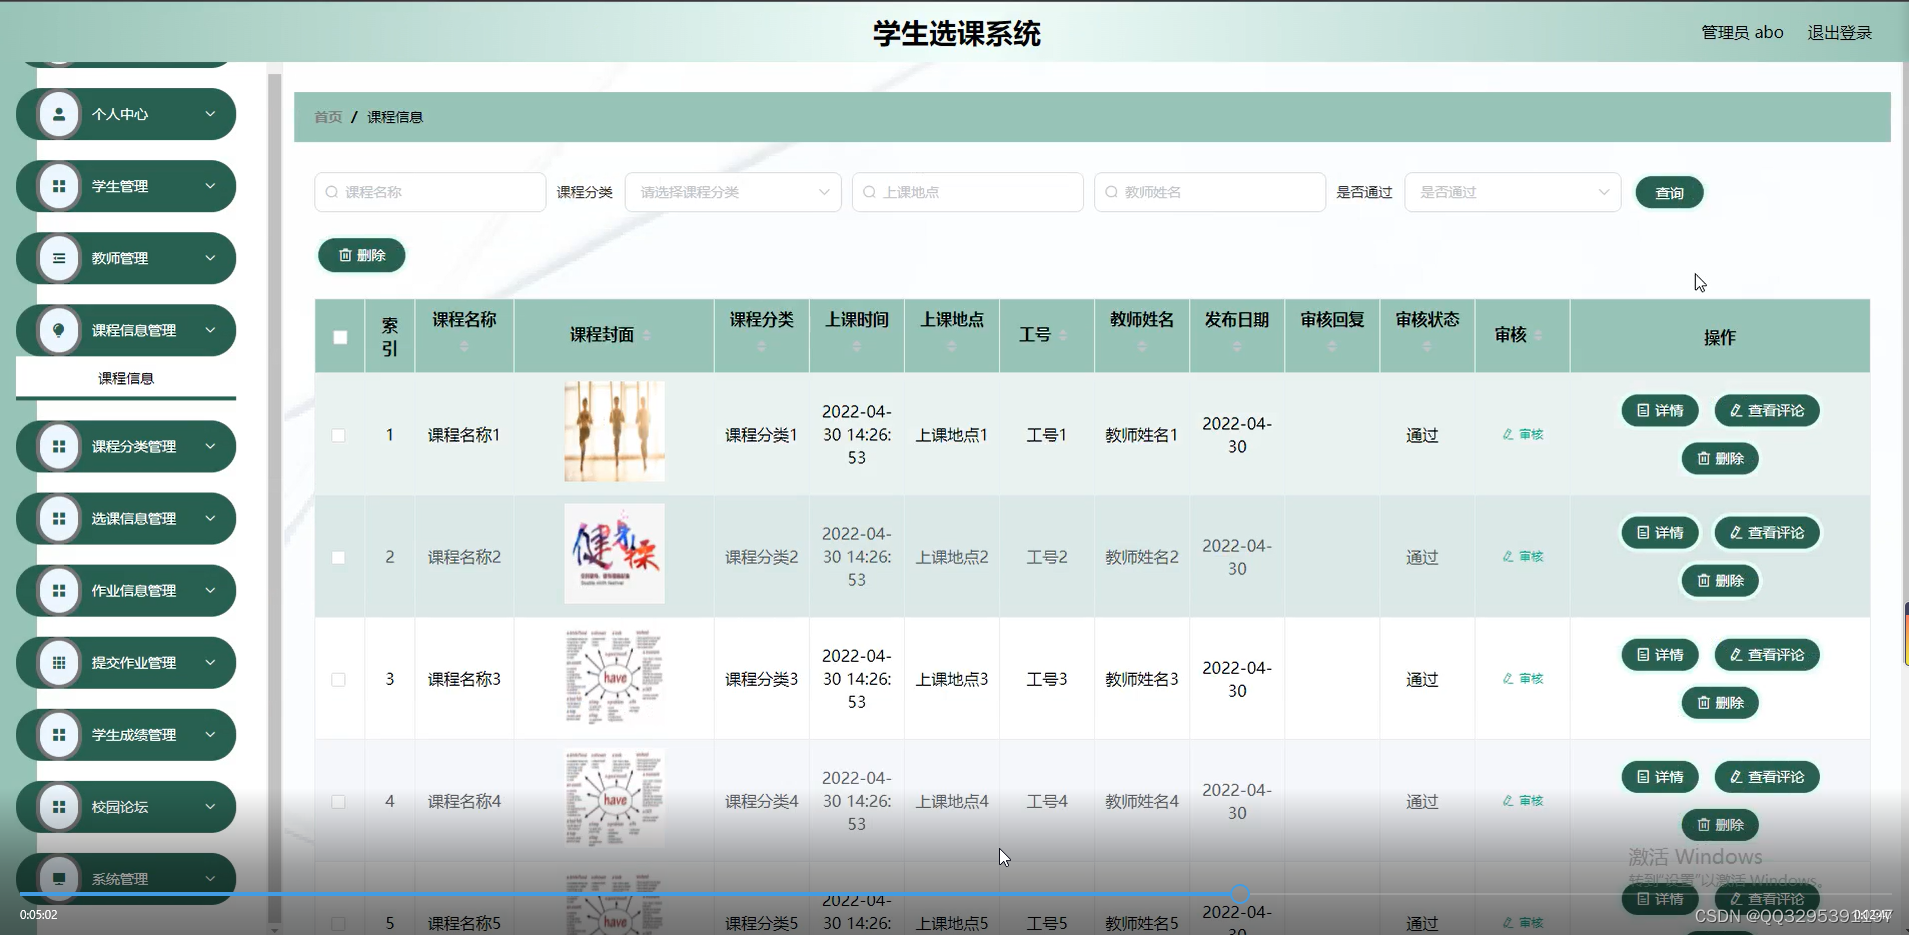The height and width of the screenshot is (935, 1909).
Task: Check the row 3 课程名称3 checkbox
Action: pyautogui.click(x=338, y=679)
